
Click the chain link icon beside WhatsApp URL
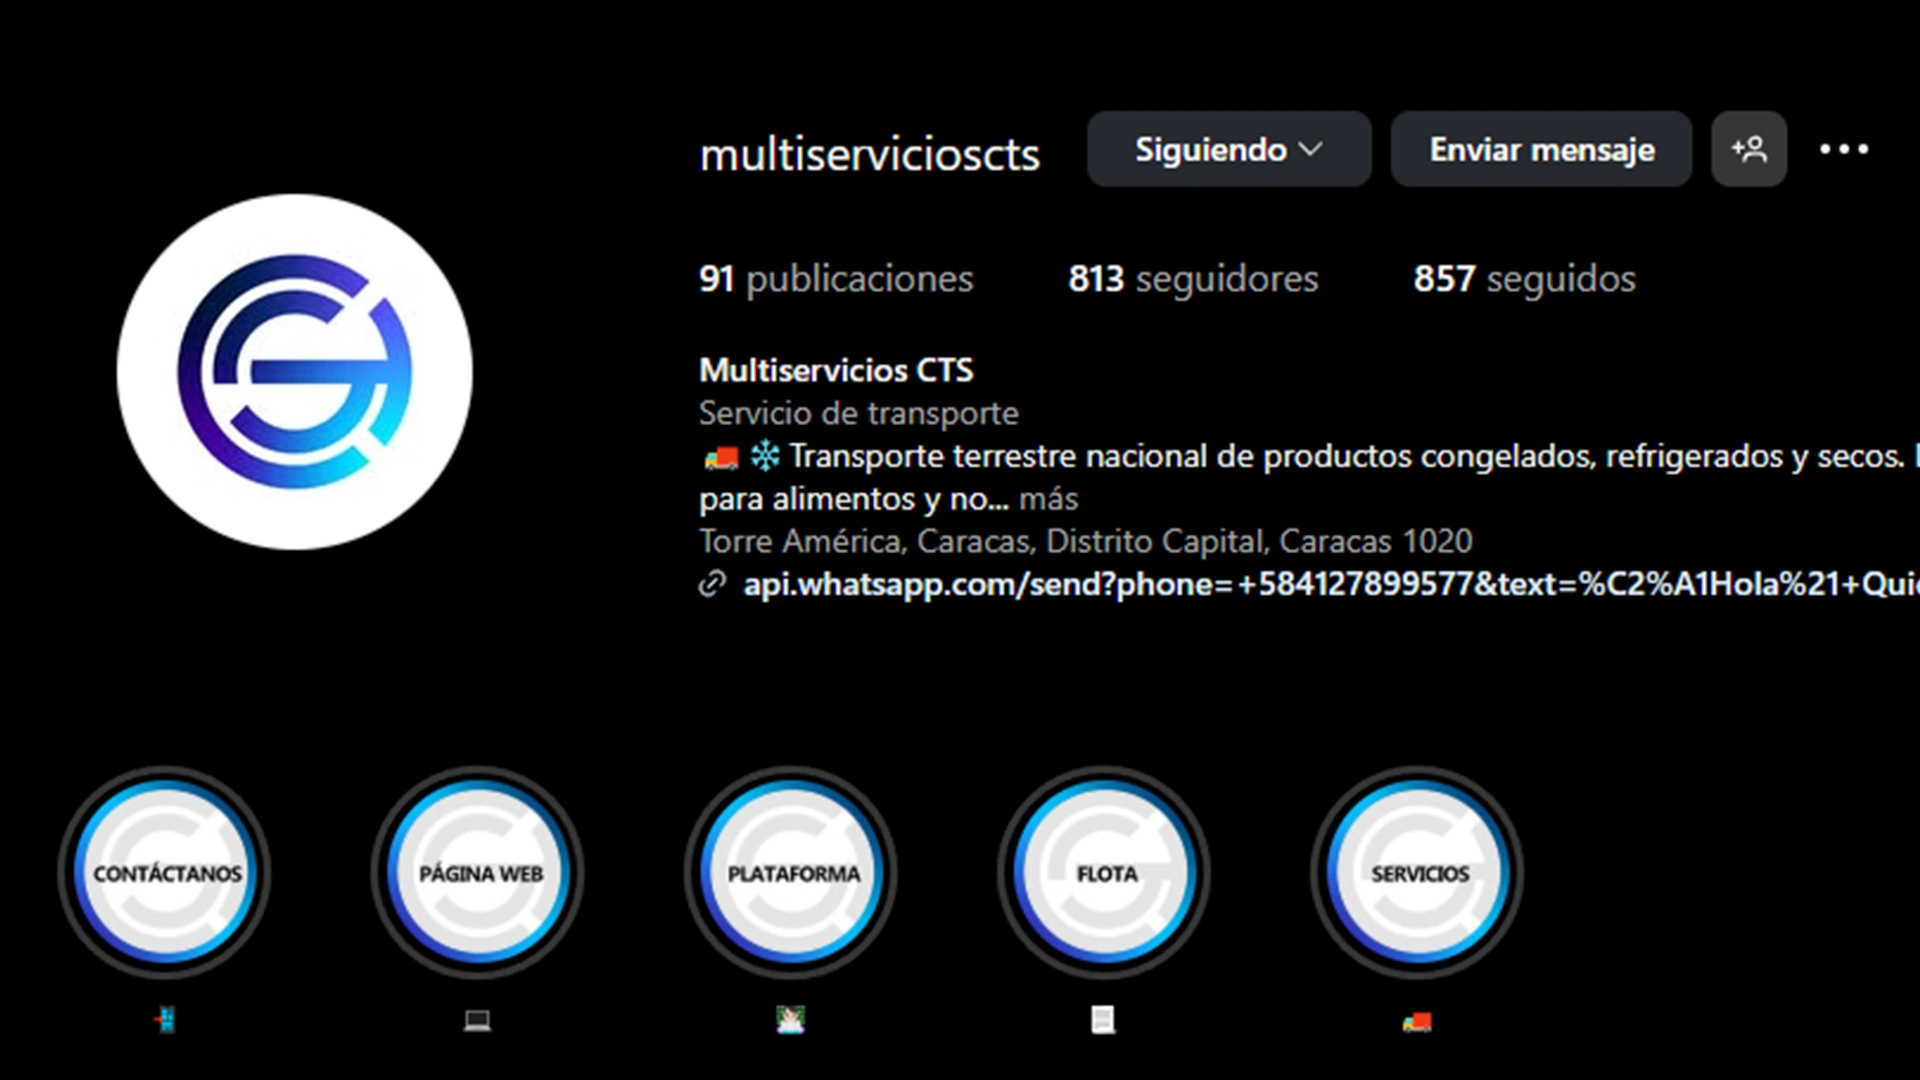pos(712,584)
